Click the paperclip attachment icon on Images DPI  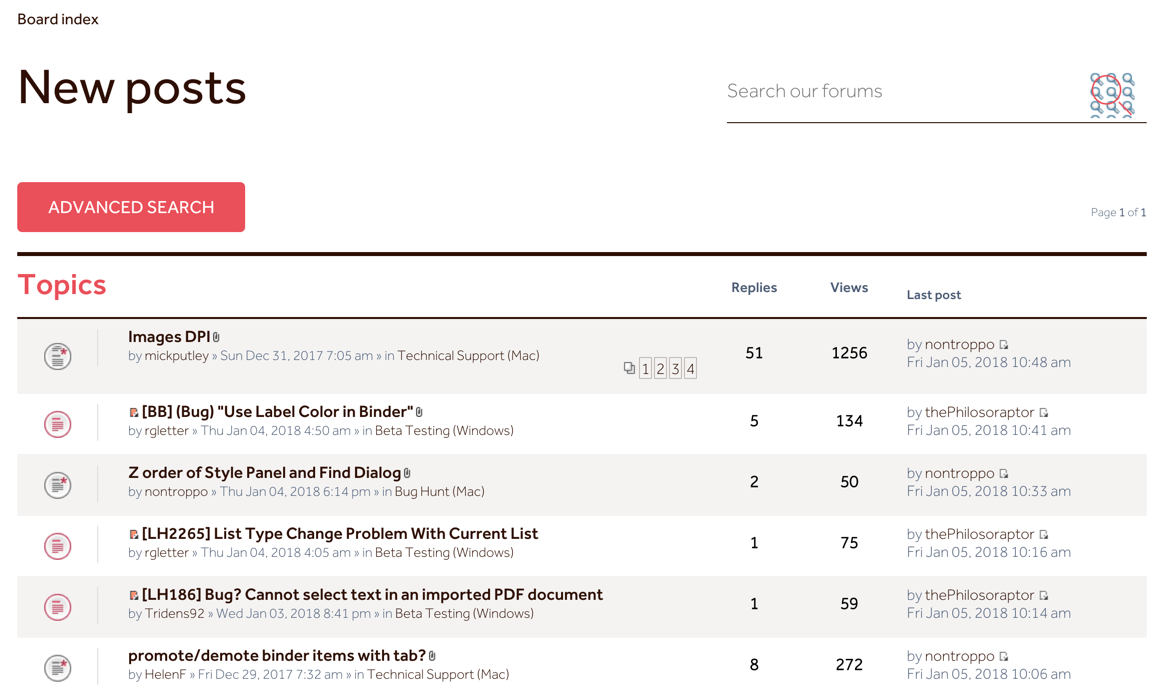(216, 336)
